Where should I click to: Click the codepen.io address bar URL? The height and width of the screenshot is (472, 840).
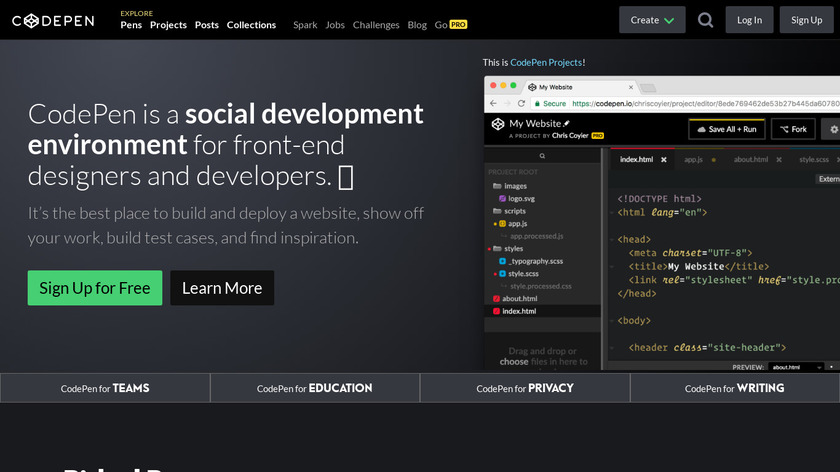point(706,103)
